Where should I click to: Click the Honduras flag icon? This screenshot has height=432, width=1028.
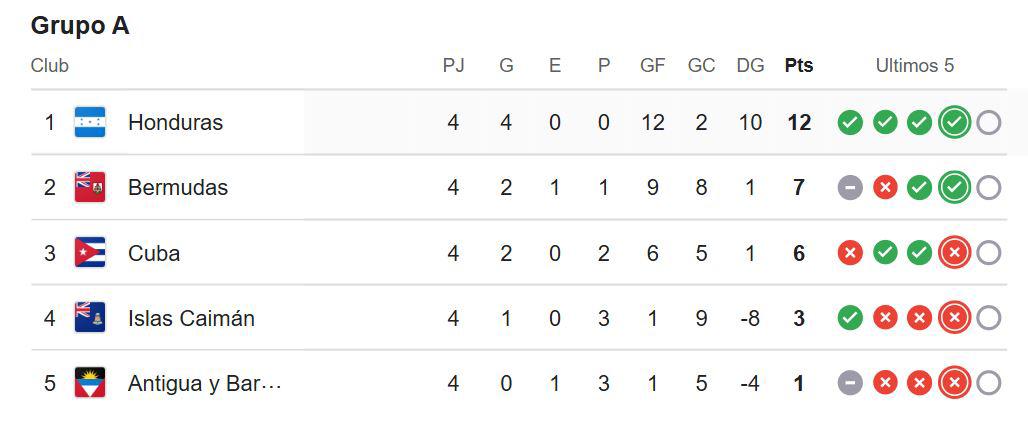[90, 123]
